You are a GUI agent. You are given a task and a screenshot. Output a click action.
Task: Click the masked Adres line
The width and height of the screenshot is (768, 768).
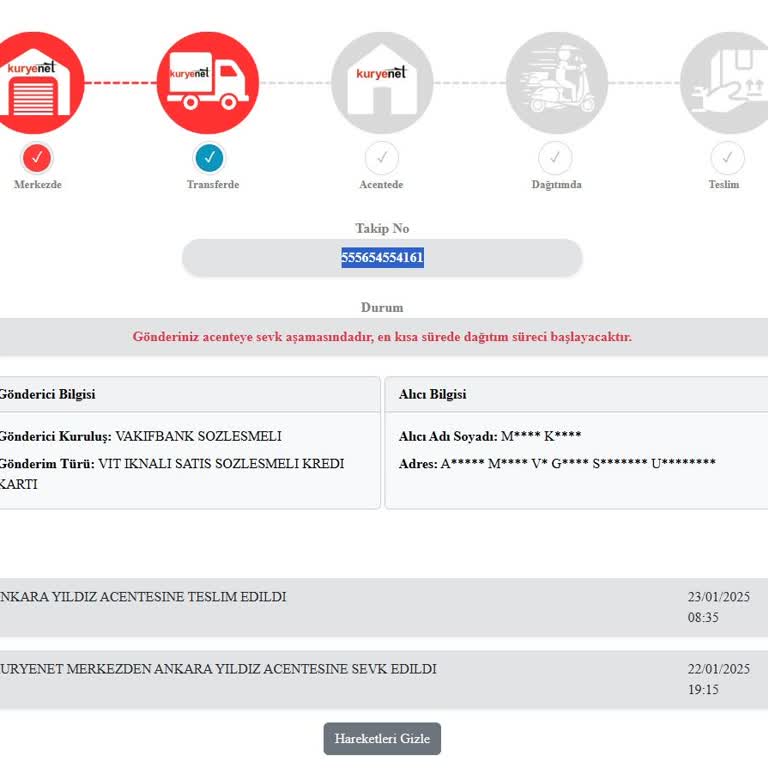pos(557,463)
